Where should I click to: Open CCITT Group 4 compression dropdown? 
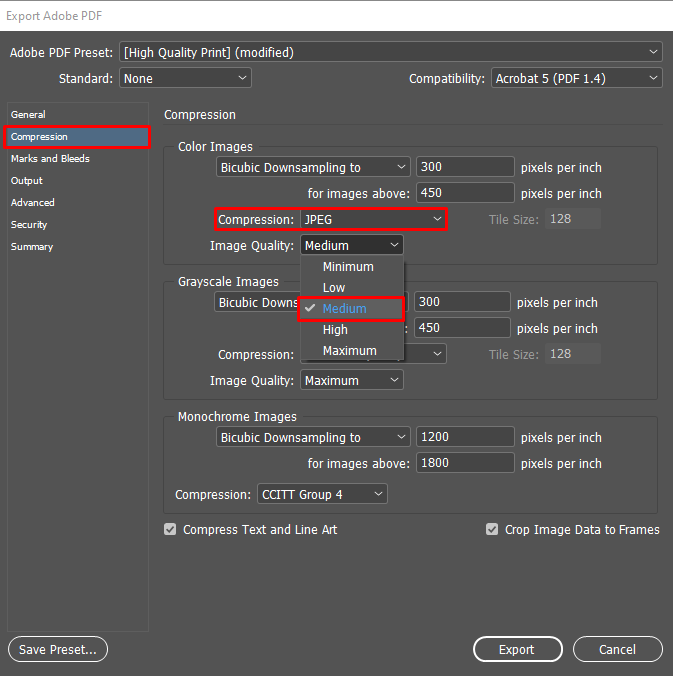tap(322, 494)
